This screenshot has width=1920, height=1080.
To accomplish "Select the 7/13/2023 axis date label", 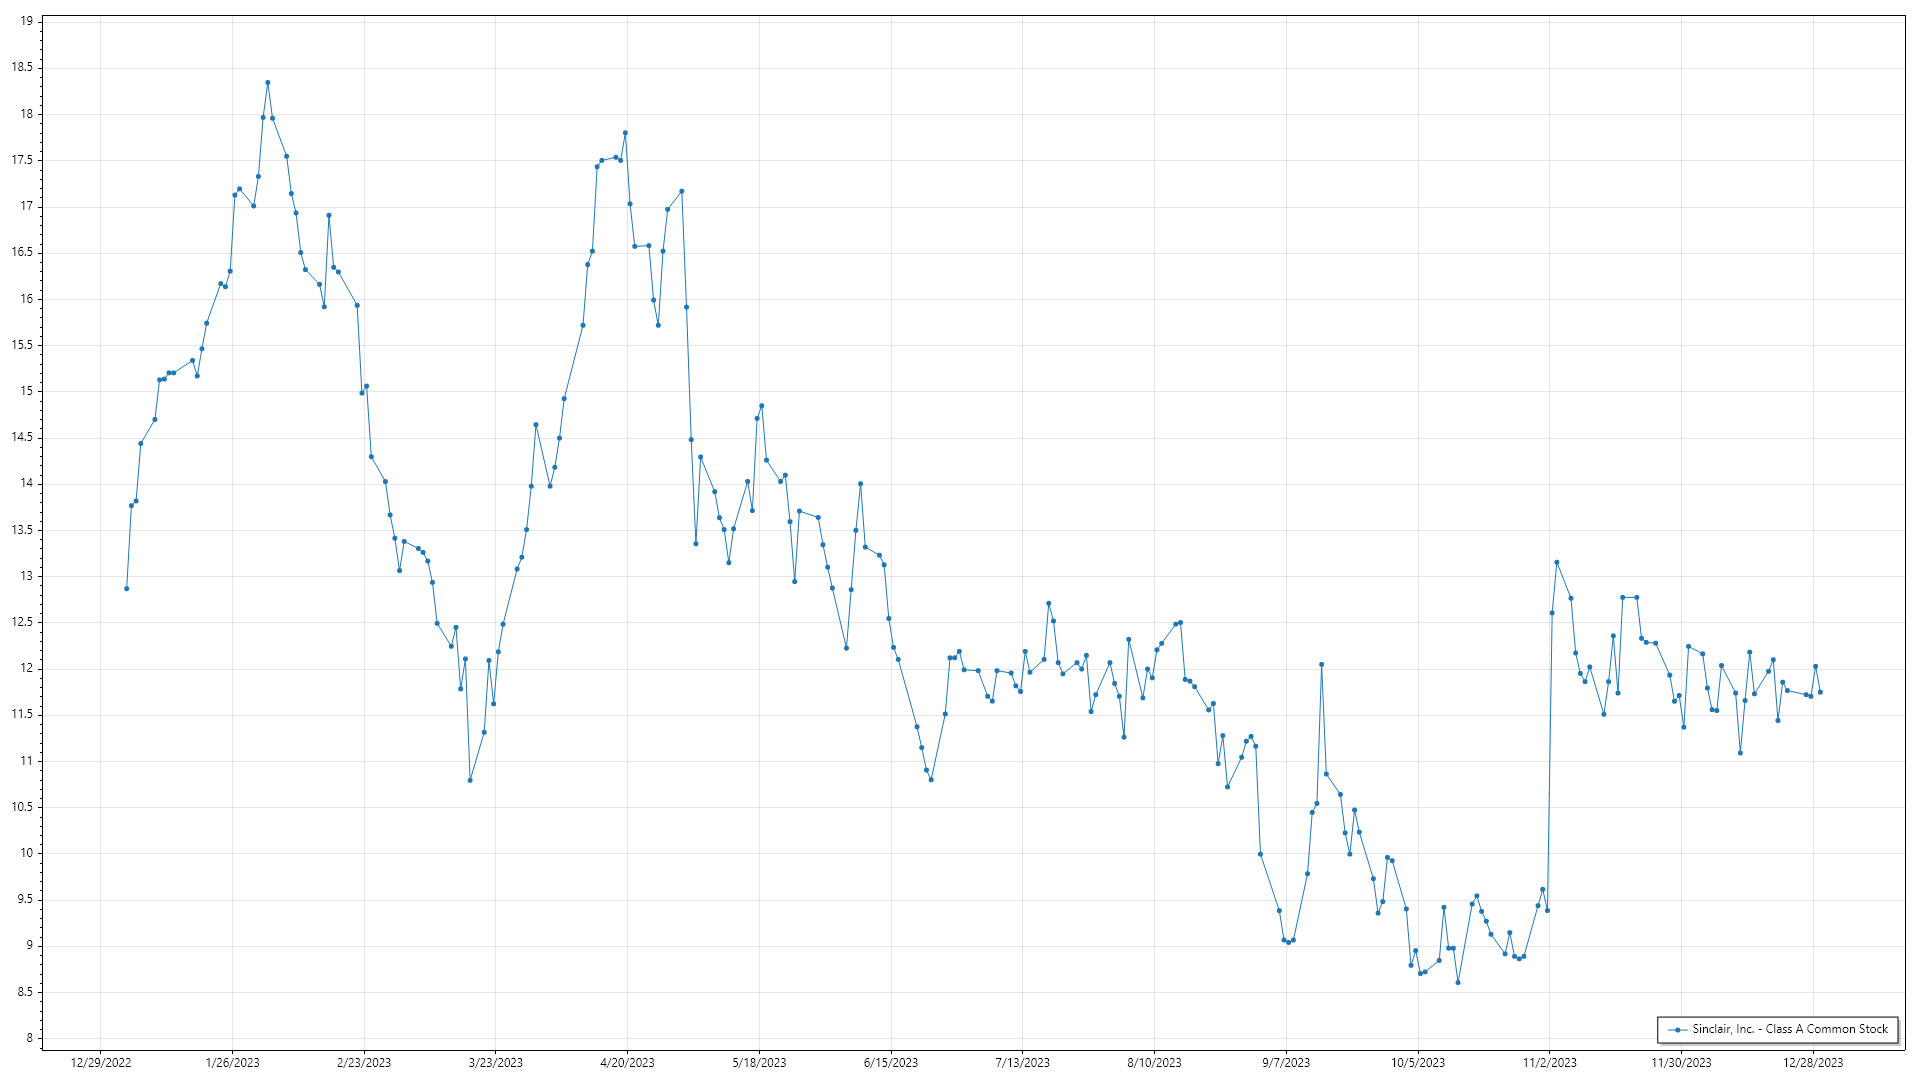I will coord(1022,1063).
